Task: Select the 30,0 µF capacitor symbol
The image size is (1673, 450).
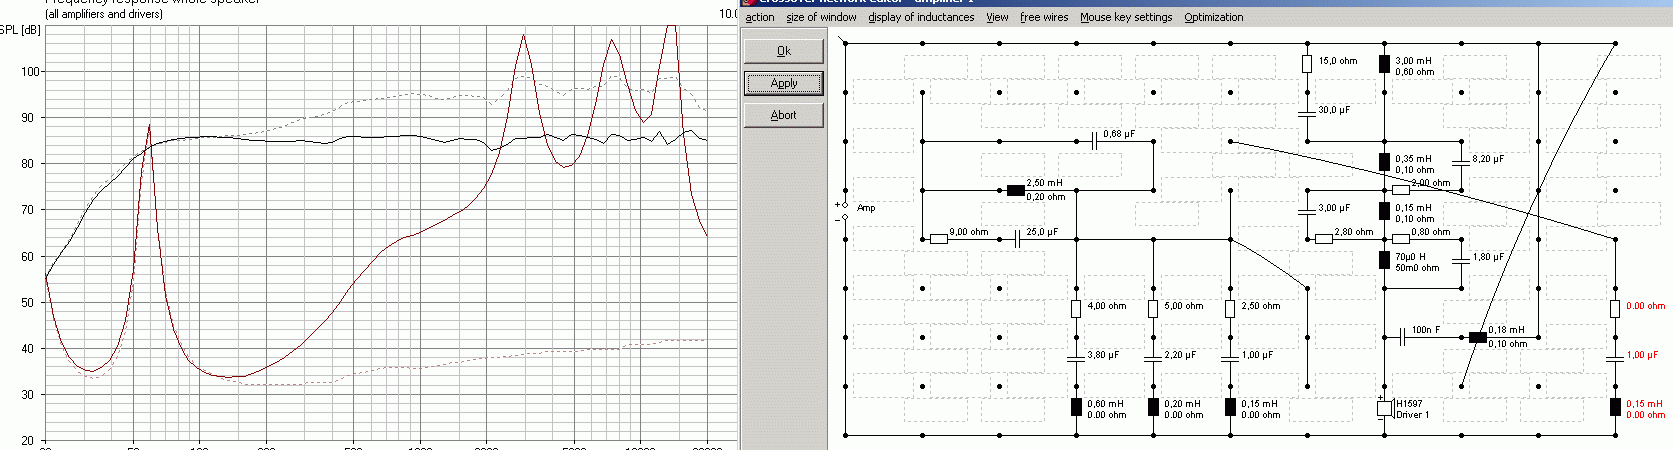Action: tap(1307, 113)
